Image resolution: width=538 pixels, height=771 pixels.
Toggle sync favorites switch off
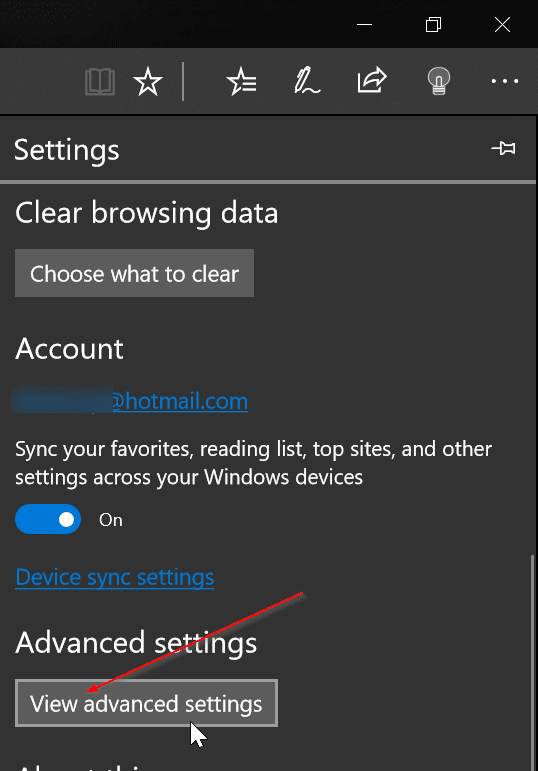tap(48, 519)
